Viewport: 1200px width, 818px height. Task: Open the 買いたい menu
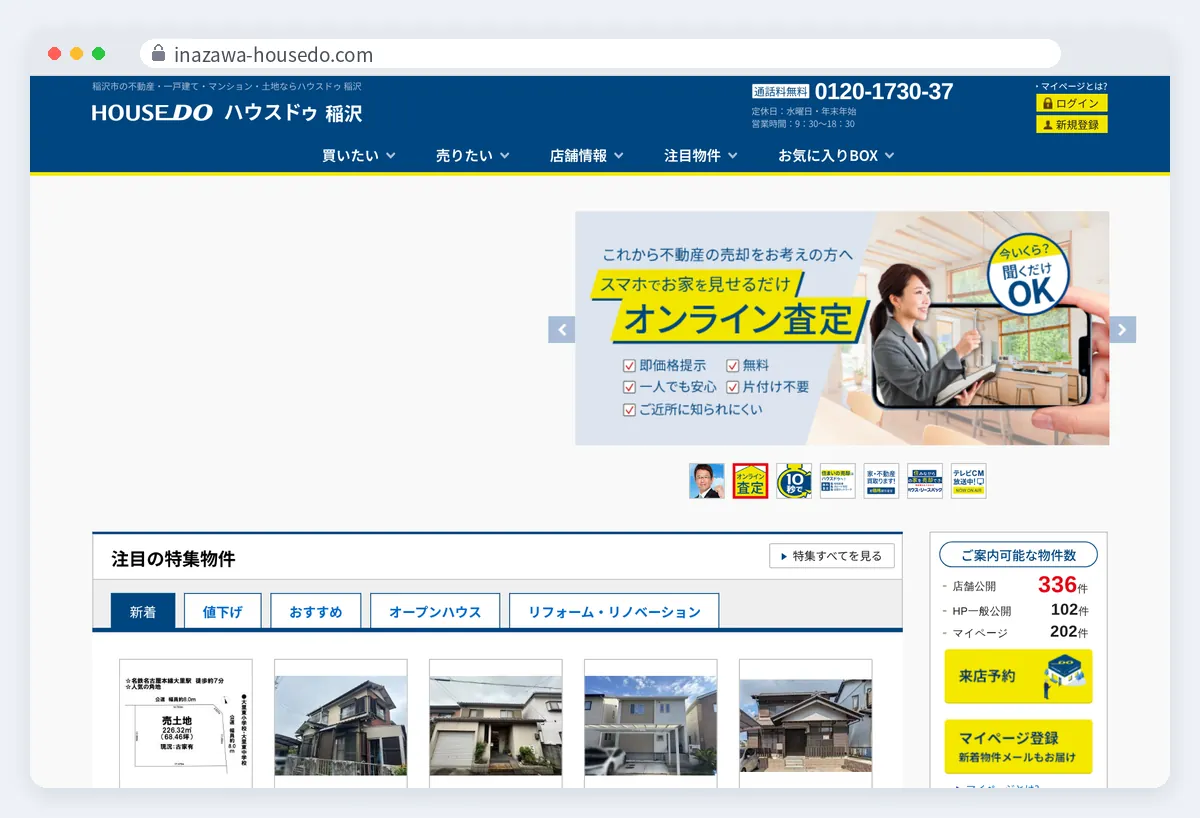pos(359,155)
